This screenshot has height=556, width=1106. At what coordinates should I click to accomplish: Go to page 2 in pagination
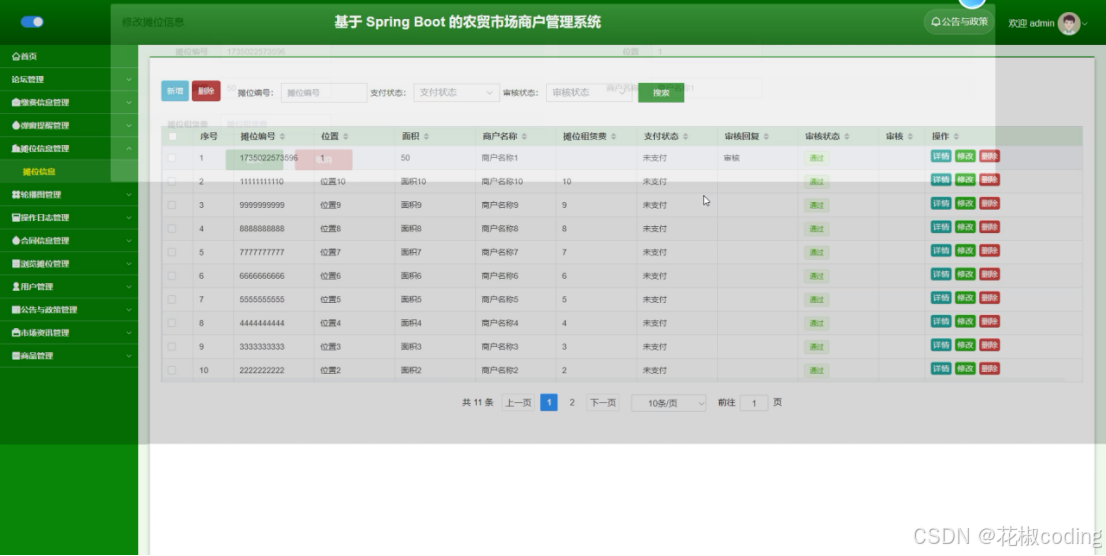coord(572,402)
